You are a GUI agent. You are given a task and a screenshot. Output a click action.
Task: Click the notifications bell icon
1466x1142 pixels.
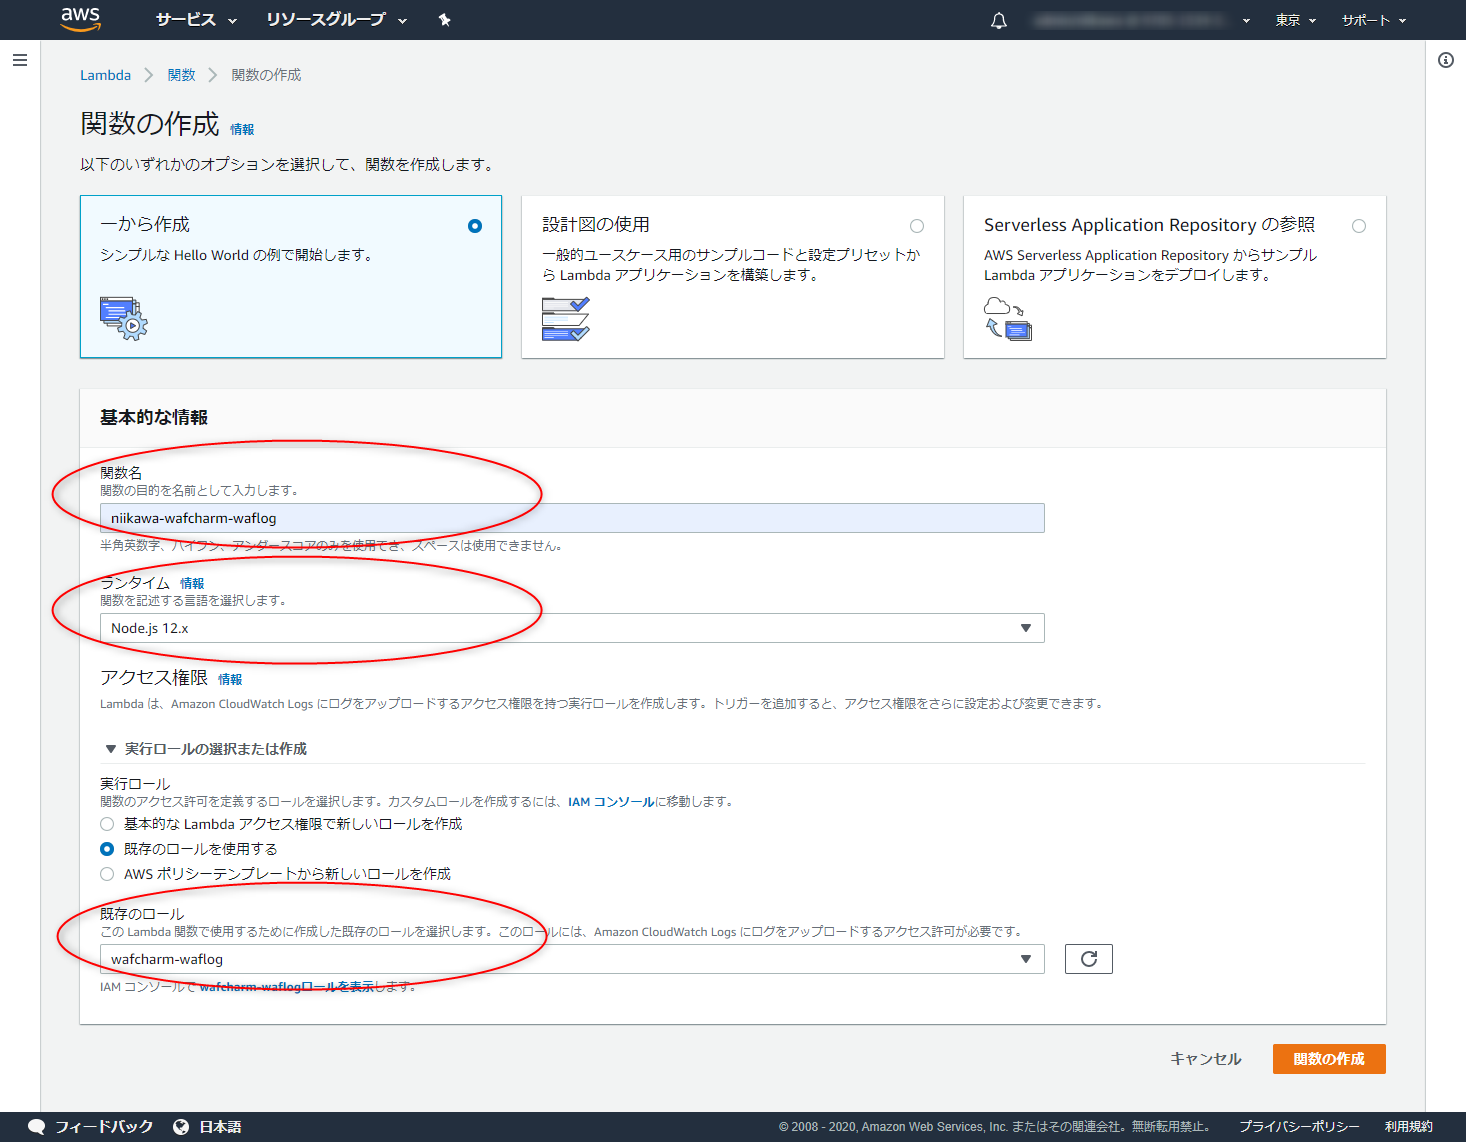[x=998, y=20]
